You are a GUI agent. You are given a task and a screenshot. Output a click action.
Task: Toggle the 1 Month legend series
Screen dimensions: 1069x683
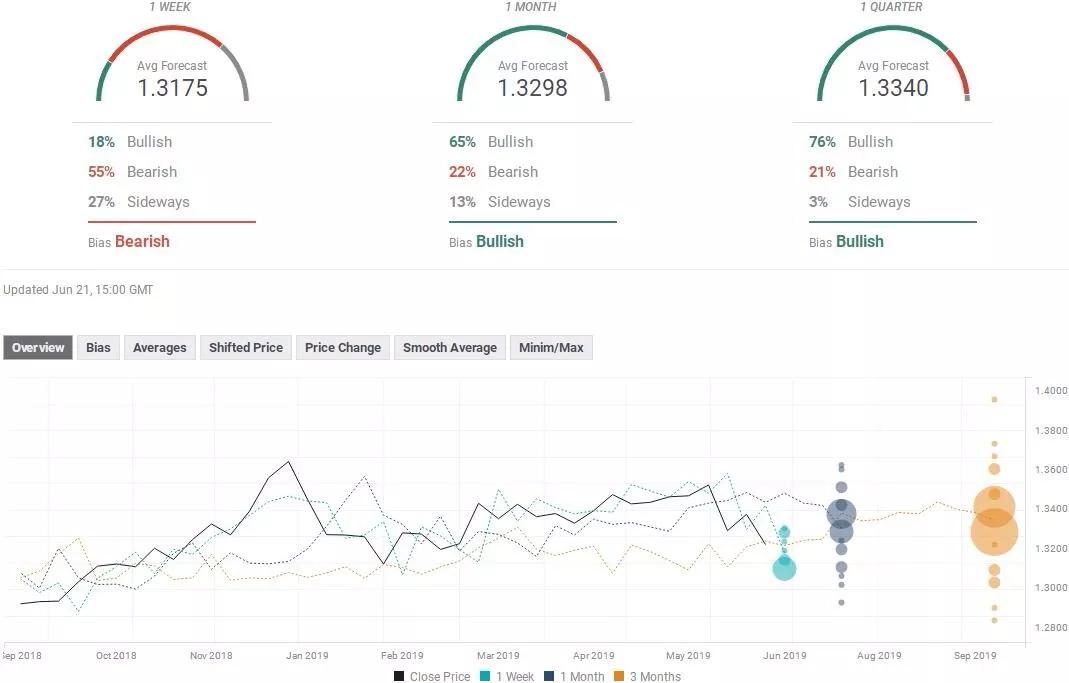coord(576,677)
